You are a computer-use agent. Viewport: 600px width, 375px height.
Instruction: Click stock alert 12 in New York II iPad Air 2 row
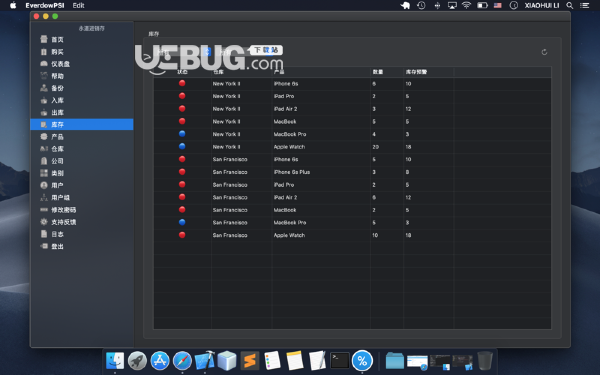[408, 109]
